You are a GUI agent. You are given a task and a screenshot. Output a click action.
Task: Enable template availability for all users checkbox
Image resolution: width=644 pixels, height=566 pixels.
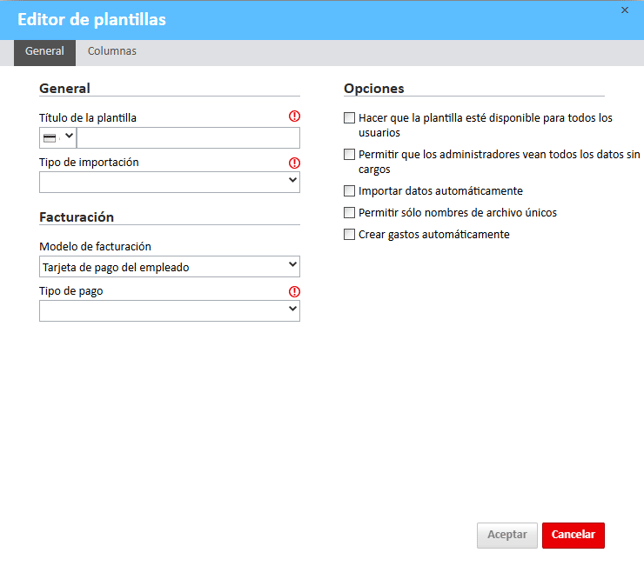point(349,118)
